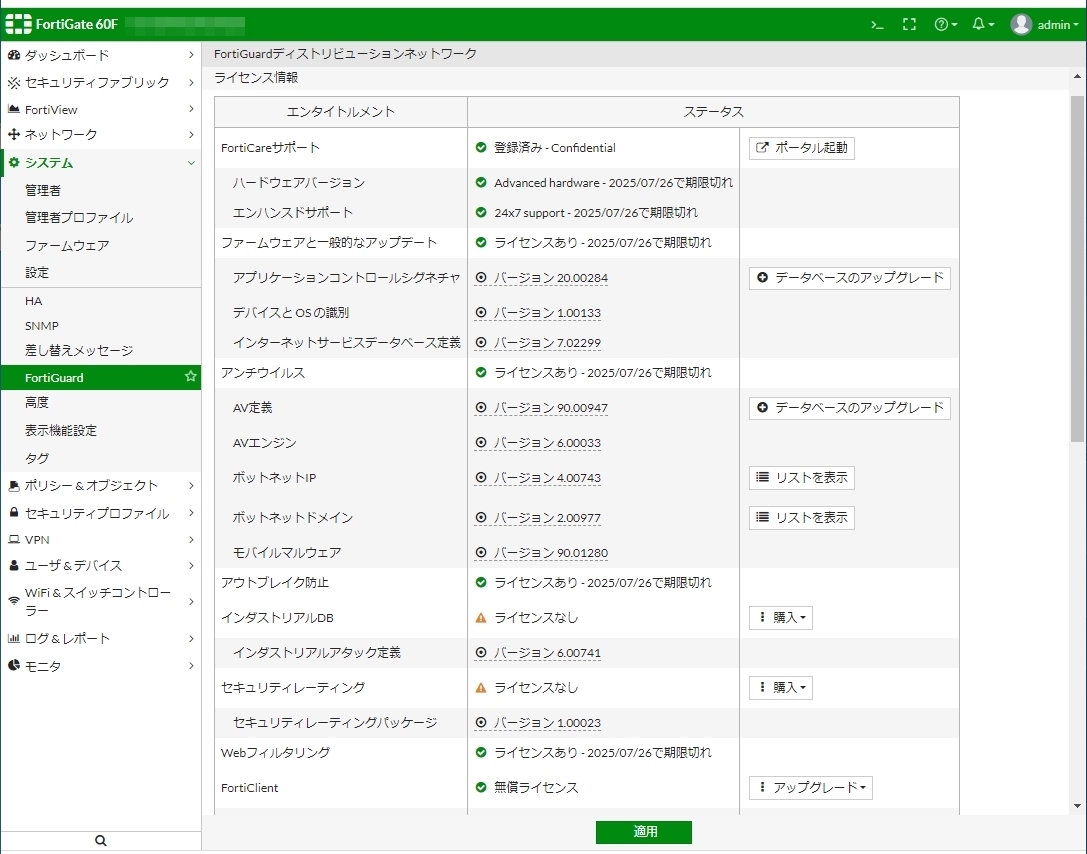Open the admin user menu
The height and width of the screenshot is (854, 1087).
click(x=1044, y=25)
